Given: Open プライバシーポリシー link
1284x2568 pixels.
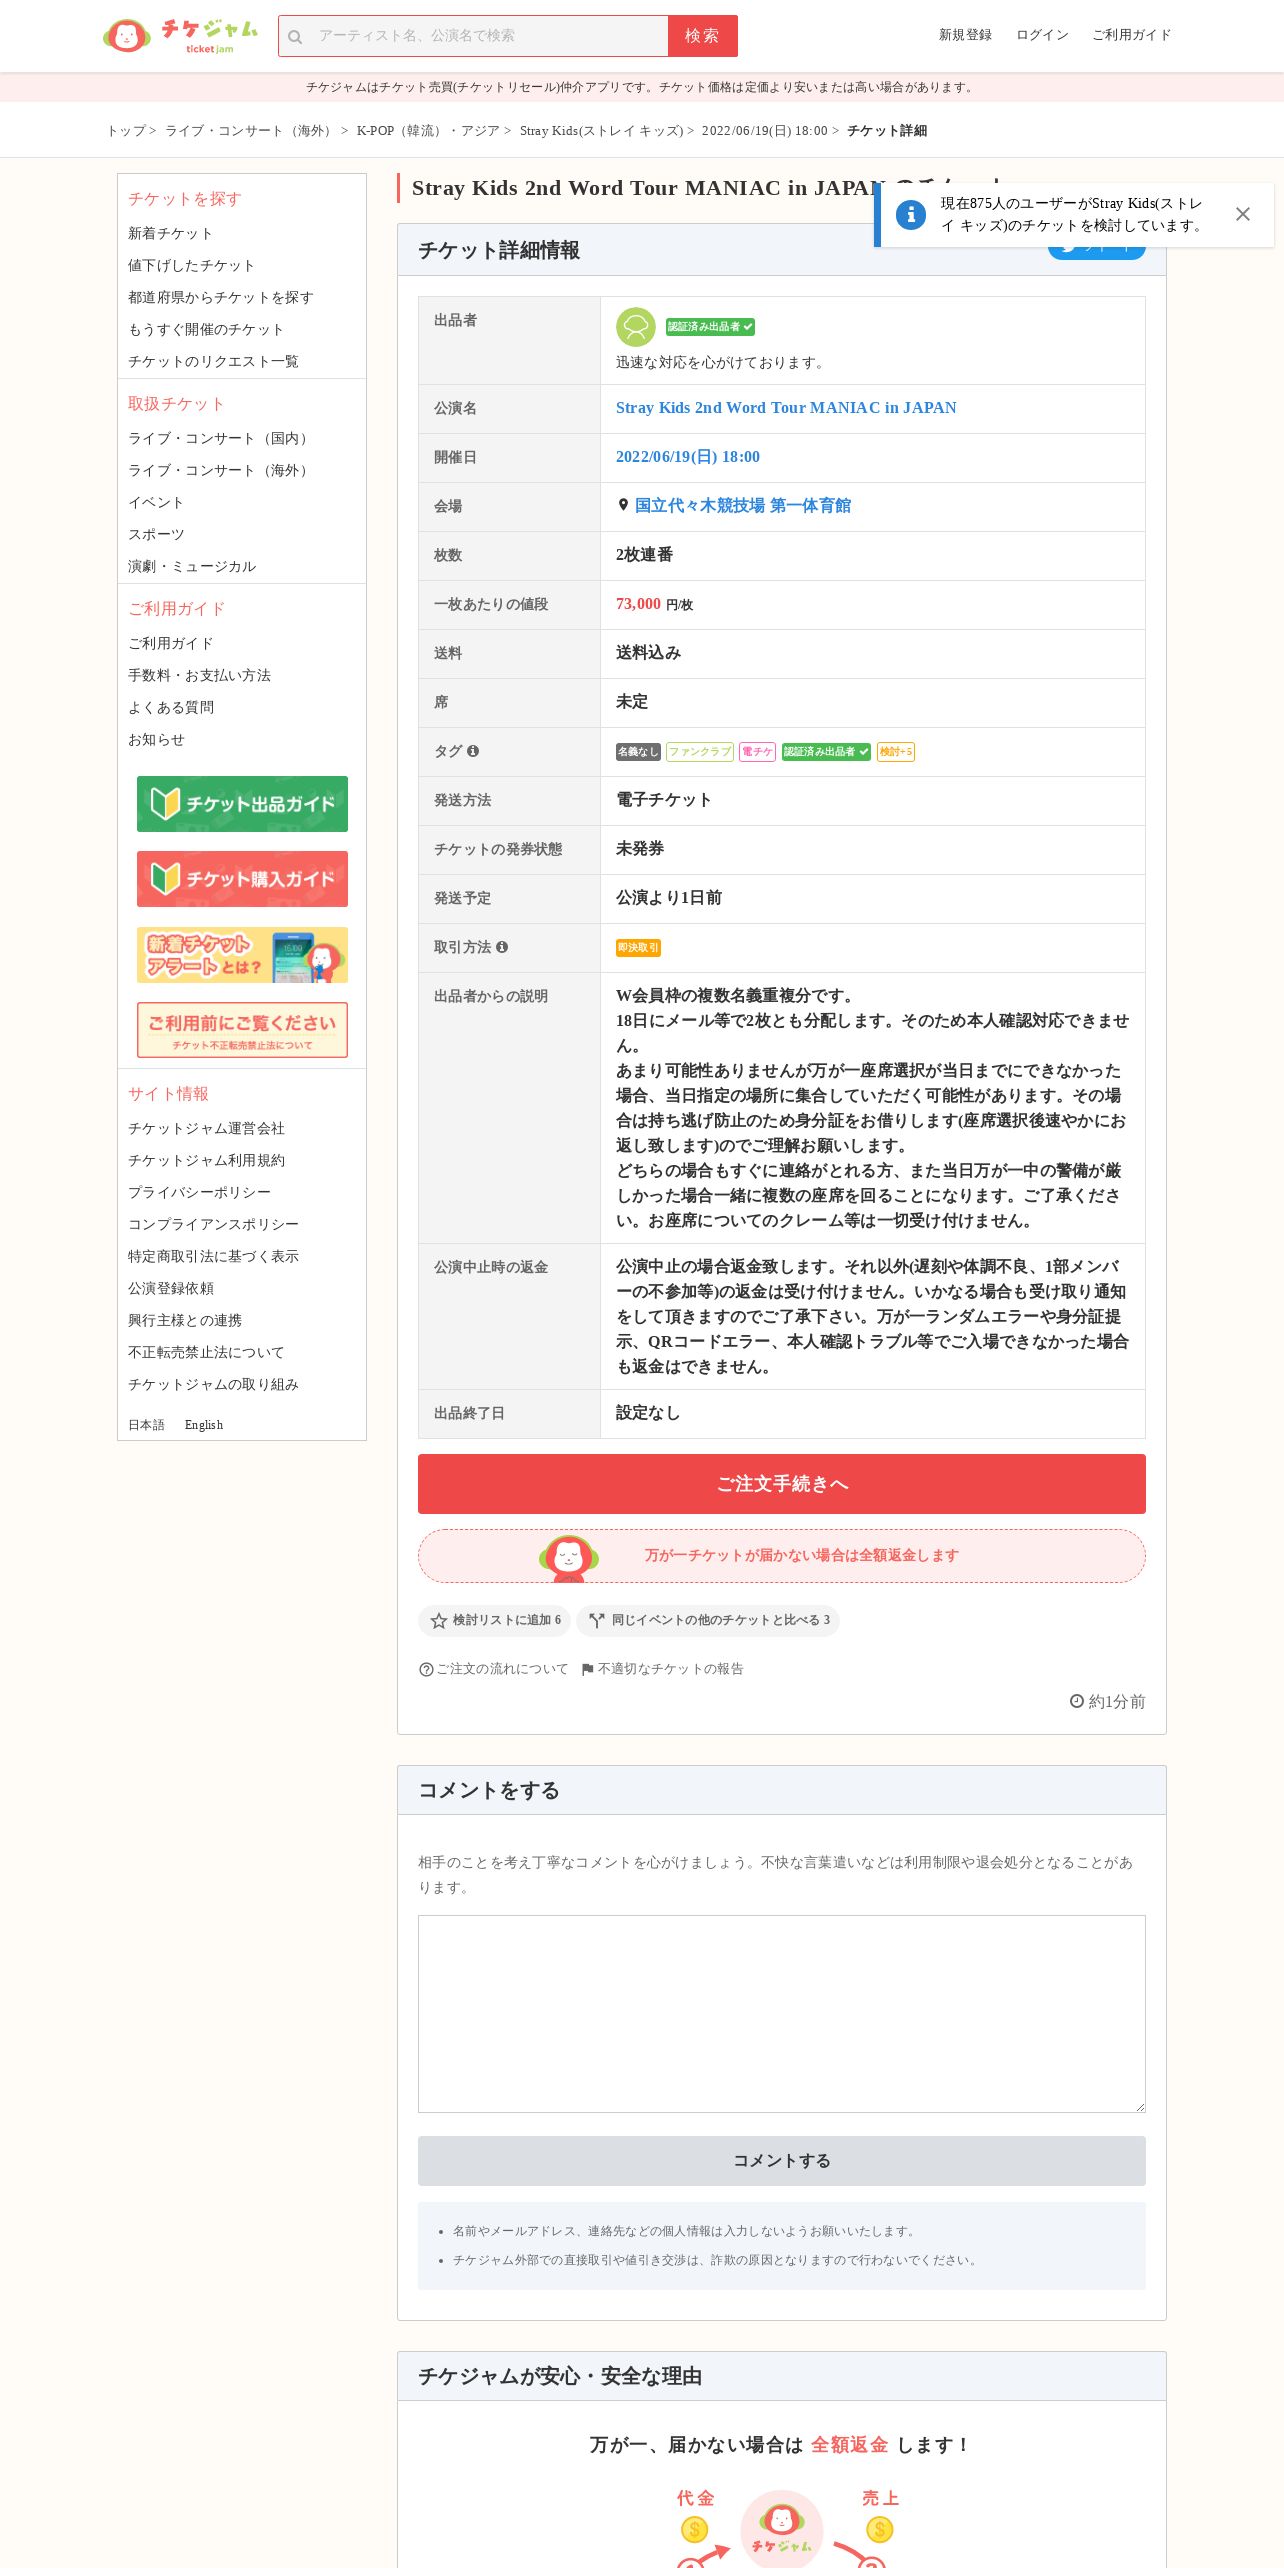Looking at the screenshot, I should (199, 1193).
